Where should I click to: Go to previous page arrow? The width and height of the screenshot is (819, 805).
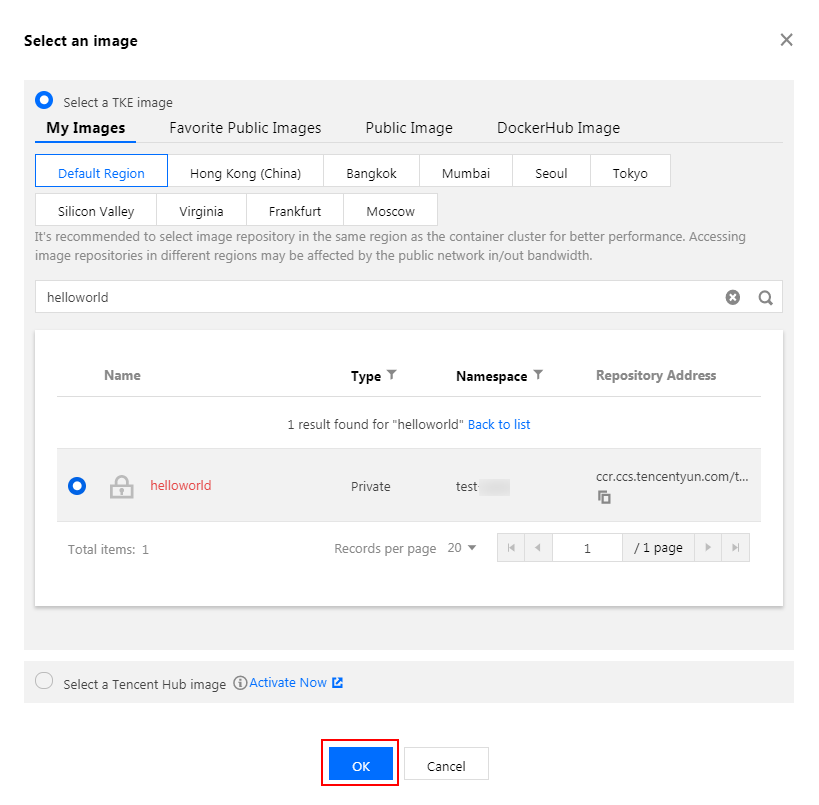(538, 547)
